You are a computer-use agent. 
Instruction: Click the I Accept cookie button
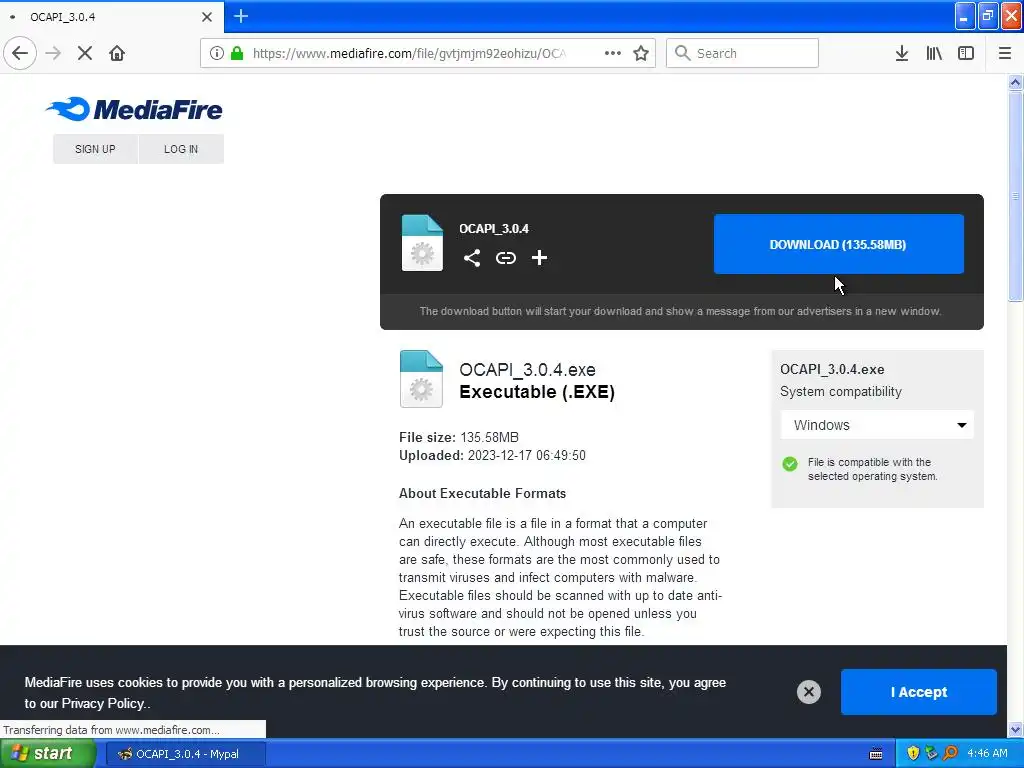pos(918,692)
